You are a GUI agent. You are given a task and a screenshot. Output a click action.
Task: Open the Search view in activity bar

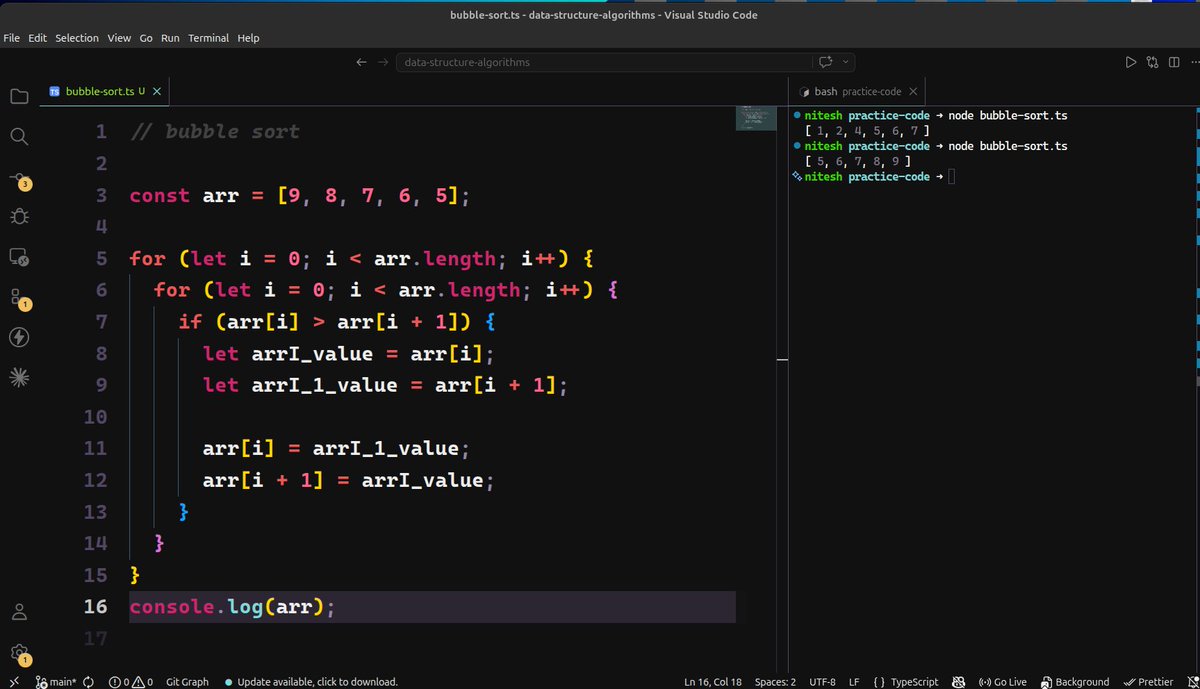(19, 136)
